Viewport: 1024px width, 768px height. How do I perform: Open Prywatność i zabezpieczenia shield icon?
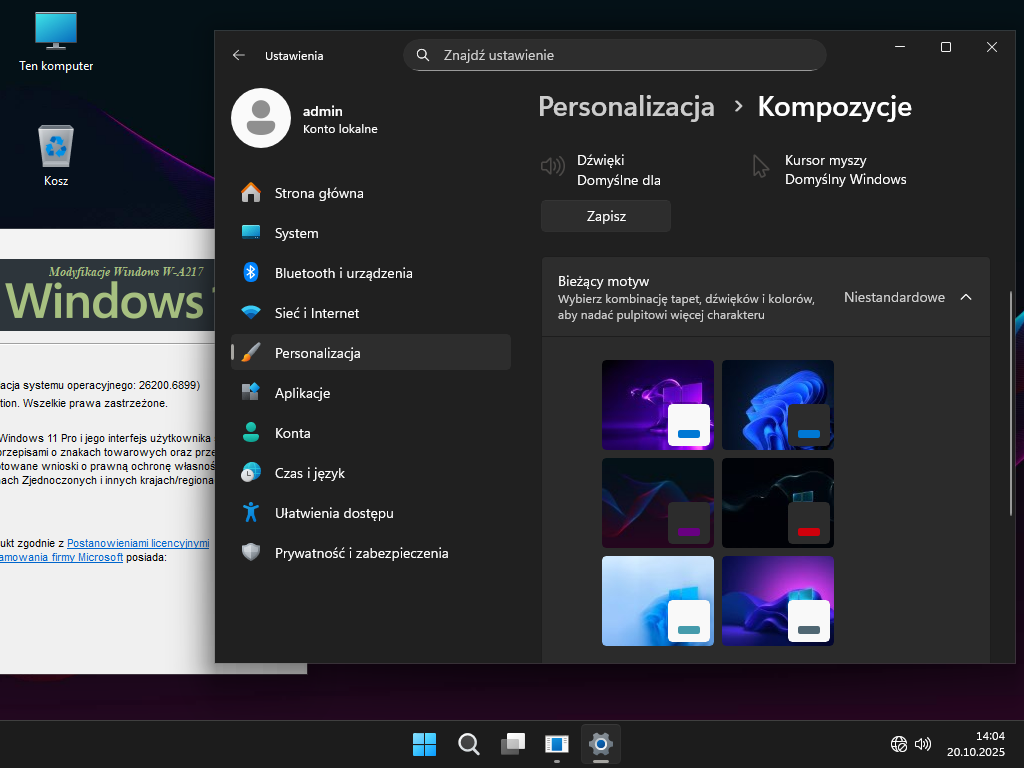pos(251,553)
